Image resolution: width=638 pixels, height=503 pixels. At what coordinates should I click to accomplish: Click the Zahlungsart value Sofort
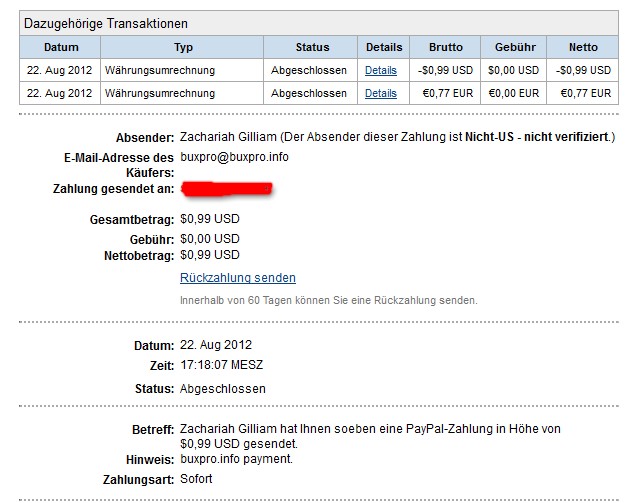196,479
